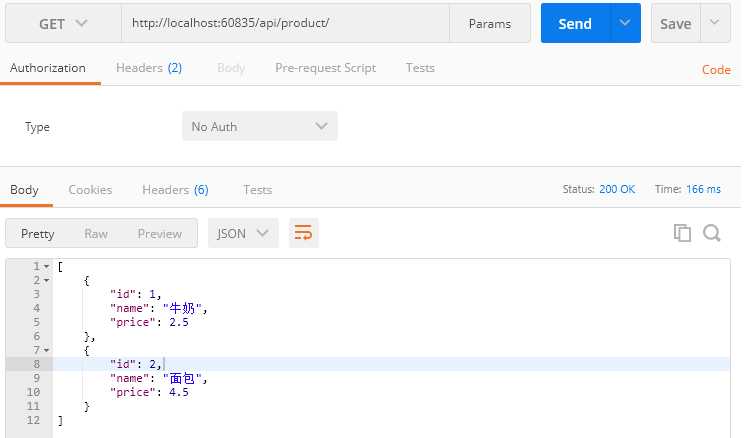
Task: Click the "name": "面包" line
Action: click(x=158, y=378)
